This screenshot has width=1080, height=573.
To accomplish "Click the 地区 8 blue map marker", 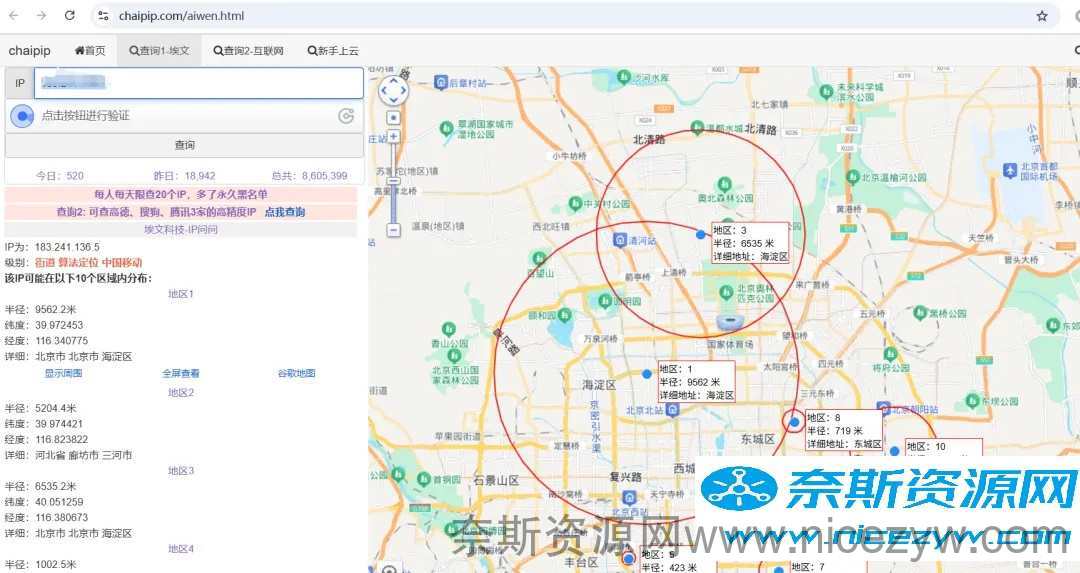I will (x=794, y=421).
